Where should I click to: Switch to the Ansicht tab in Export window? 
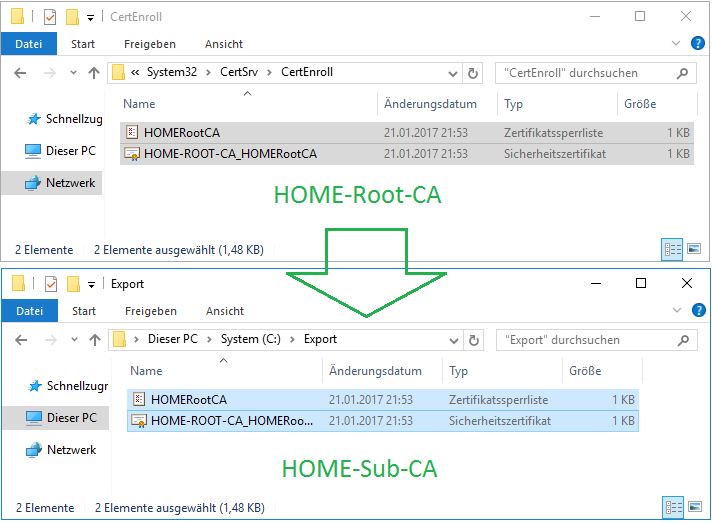point(224,311)
